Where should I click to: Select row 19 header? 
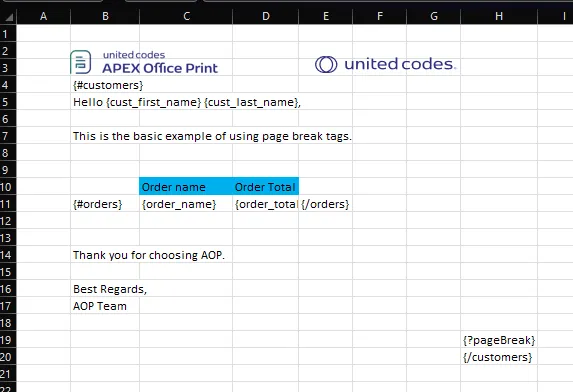click(8, 340)
